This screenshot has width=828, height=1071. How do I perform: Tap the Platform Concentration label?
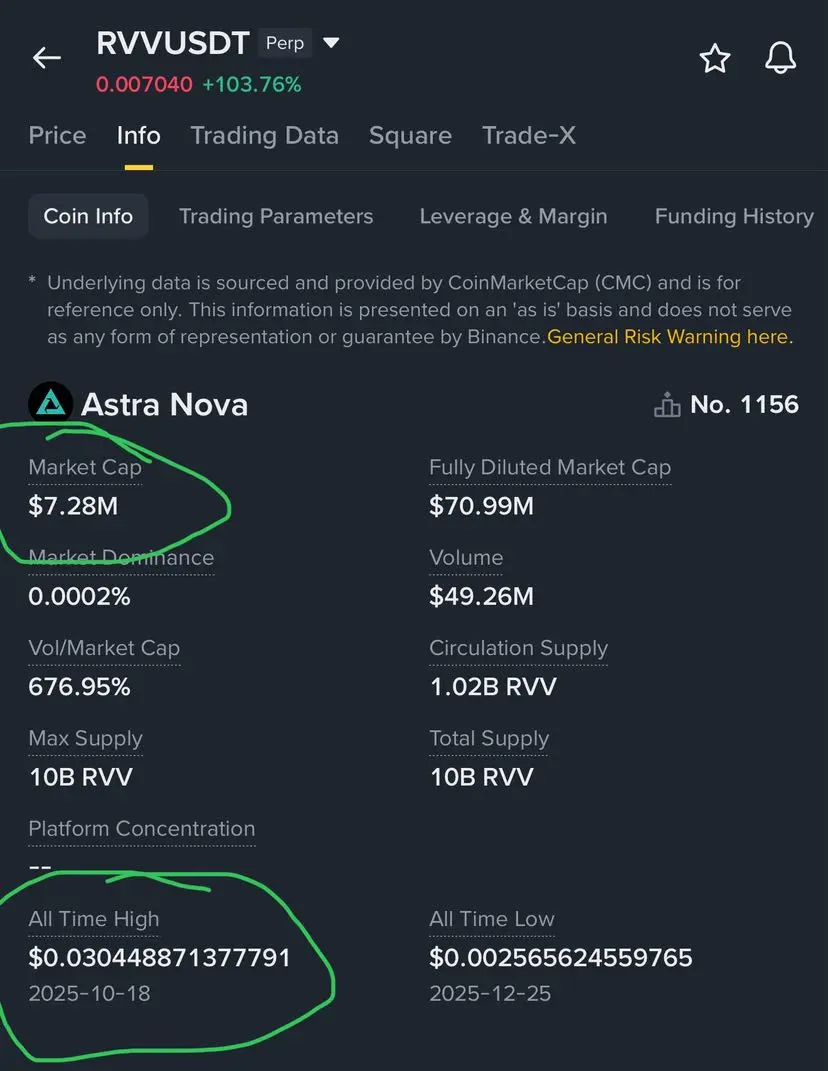pyautogui.click(x=142, y=828)
